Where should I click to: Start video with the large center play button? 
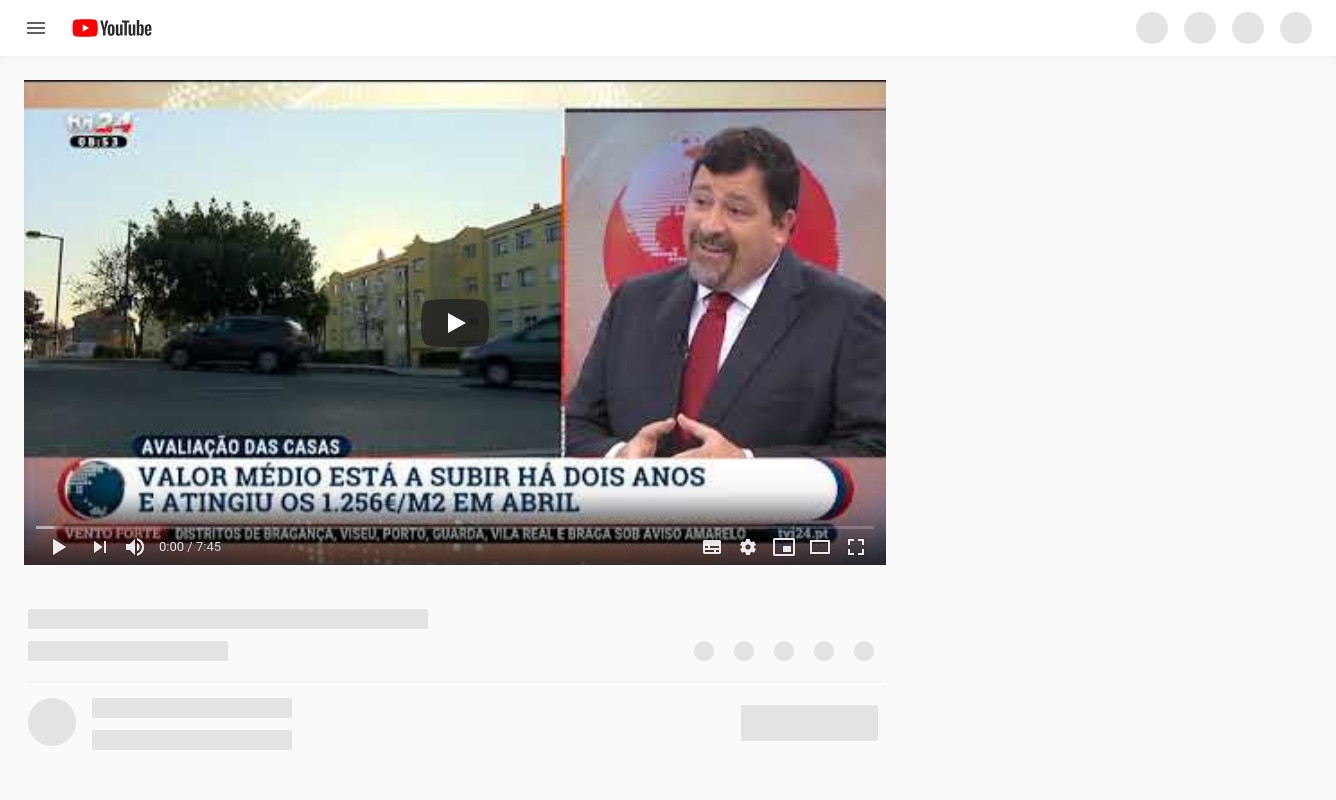pyautogui.click(x=455, y=323)
